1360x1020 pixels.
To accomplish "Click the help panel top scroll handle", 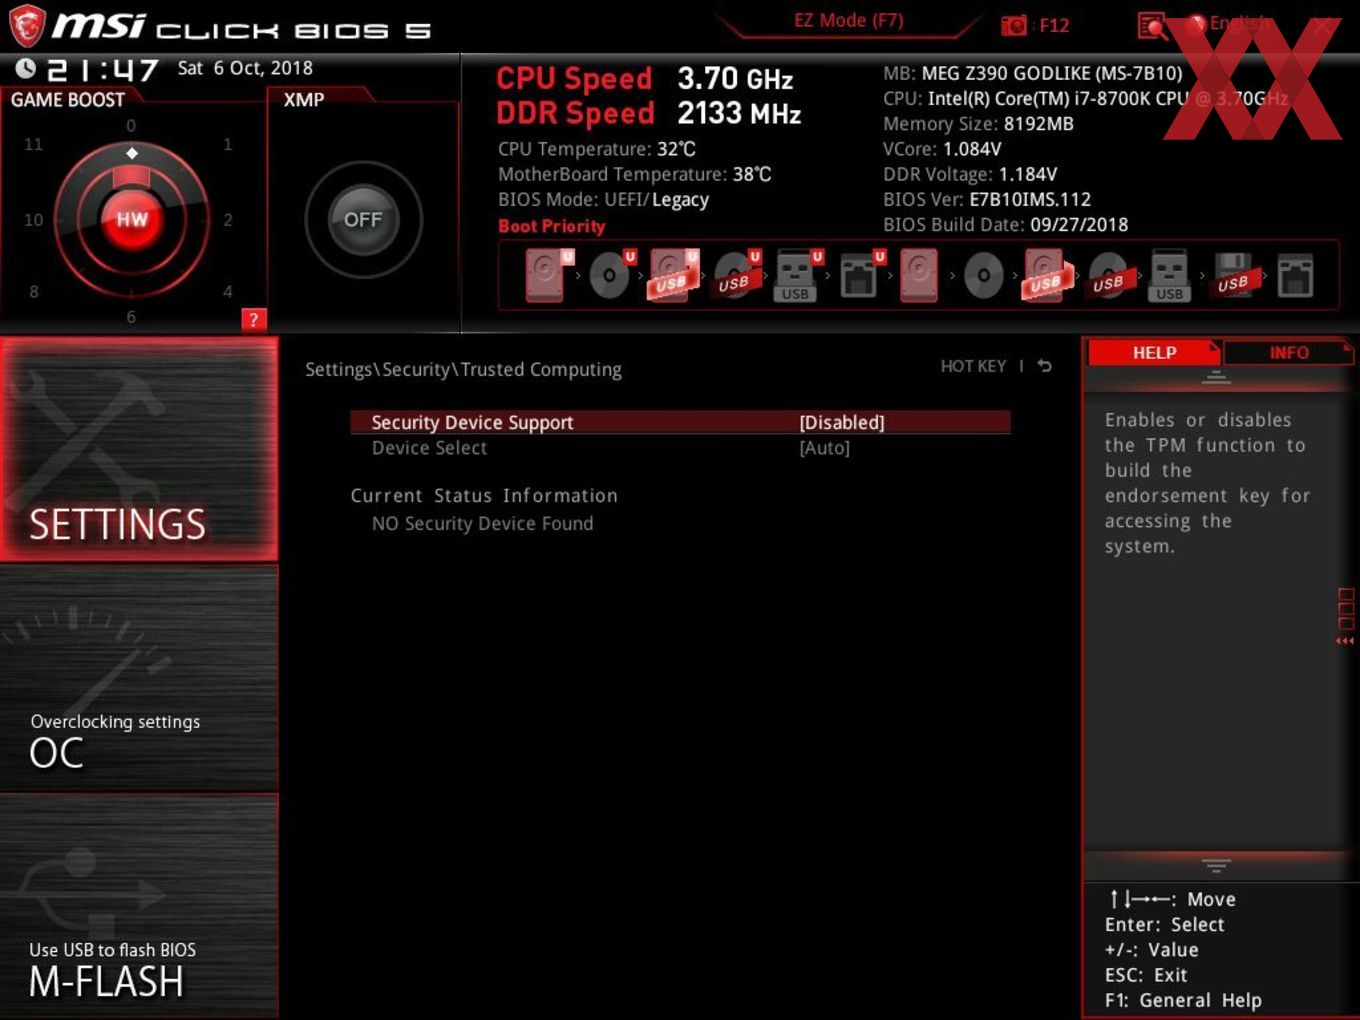I will pos(1216,377).
